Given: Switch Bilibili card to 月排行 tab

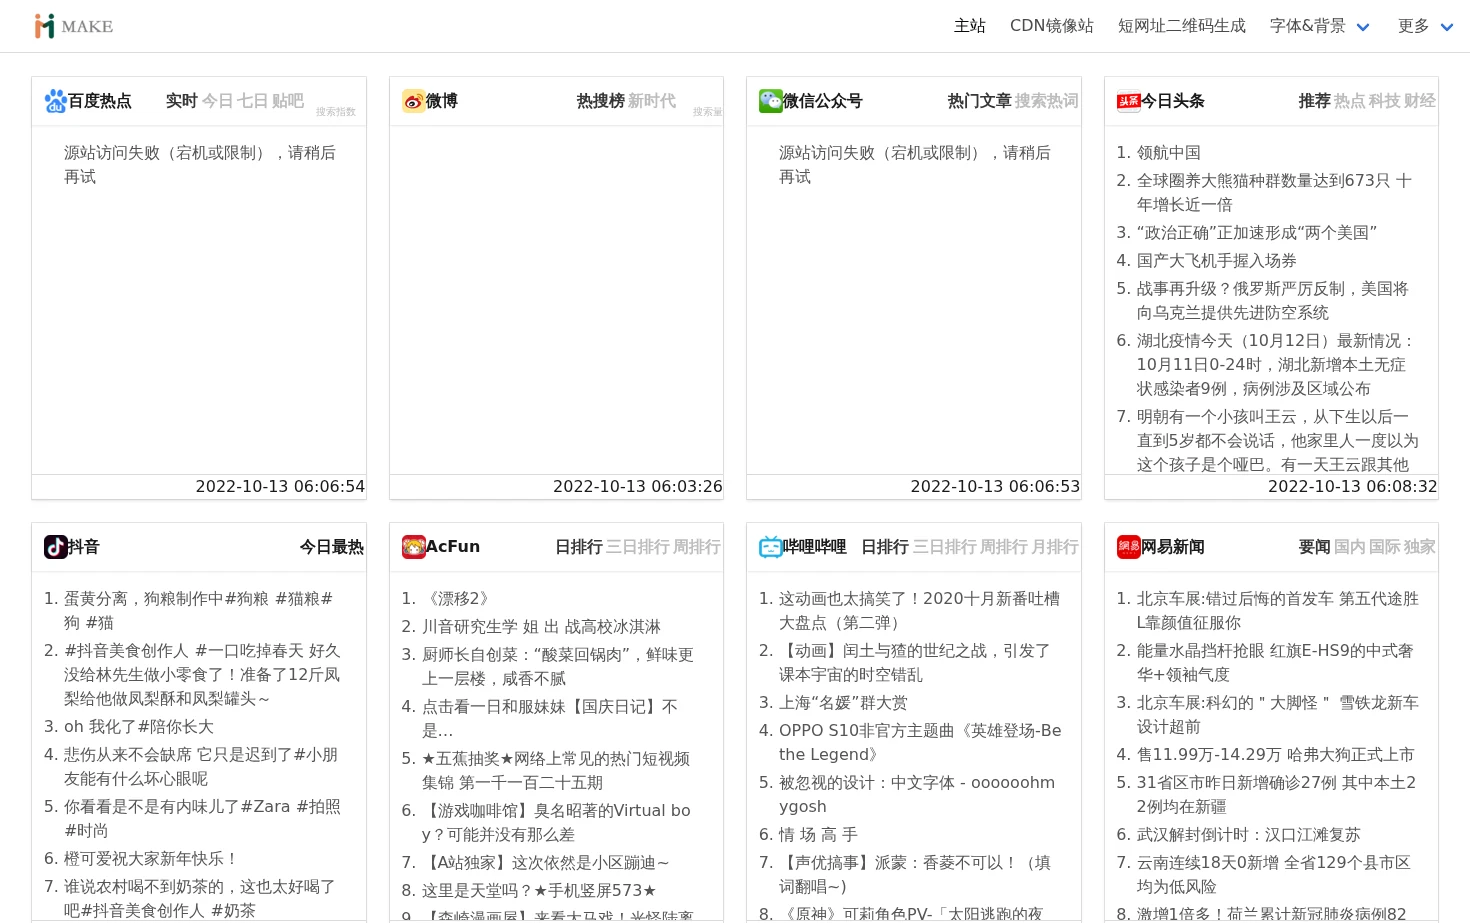Looking at the screenshot, I should pos(1054,547).
